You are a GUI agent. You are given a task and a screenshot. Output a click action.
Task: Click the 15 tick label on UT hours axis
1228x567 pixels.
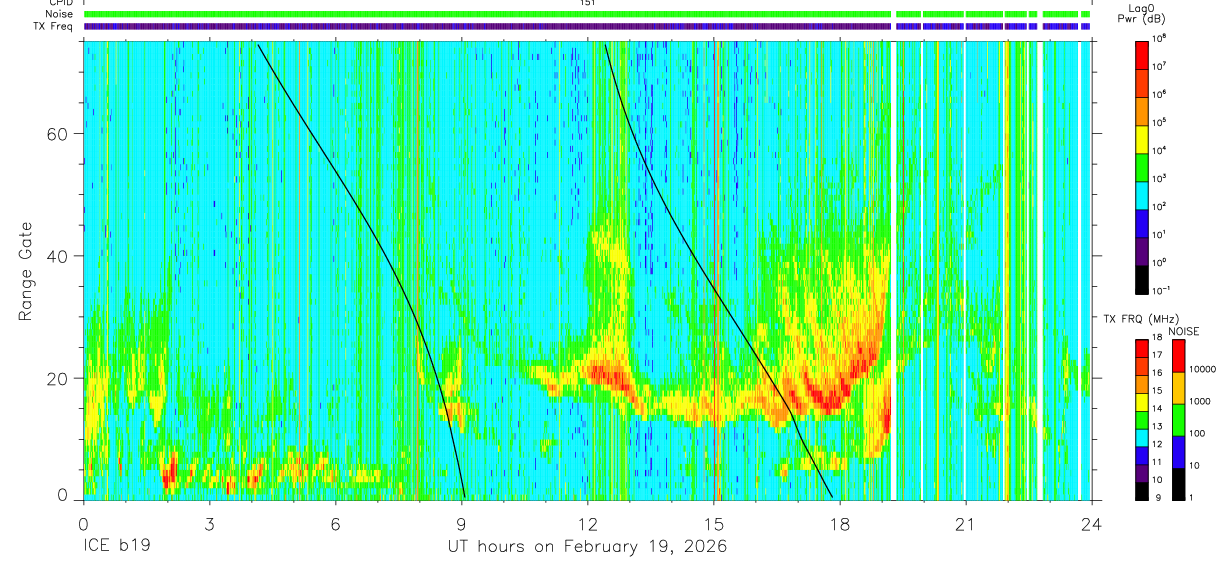point(713,524)
